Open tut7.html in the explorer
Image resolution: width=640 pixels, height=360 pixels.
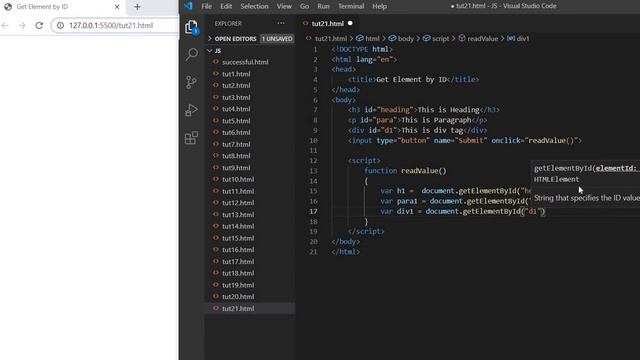tap(236, 144)
